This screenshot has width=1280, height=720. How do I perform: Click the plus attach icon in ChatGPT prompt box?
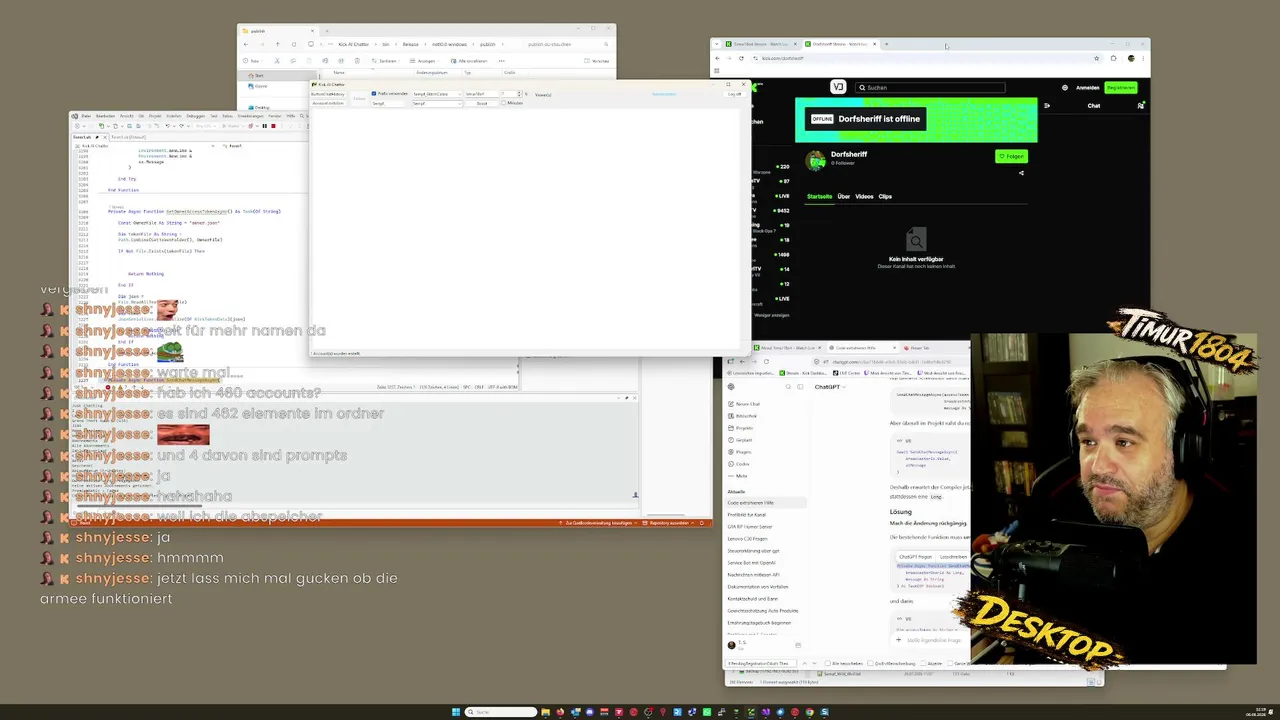click(x=898, y=639)
